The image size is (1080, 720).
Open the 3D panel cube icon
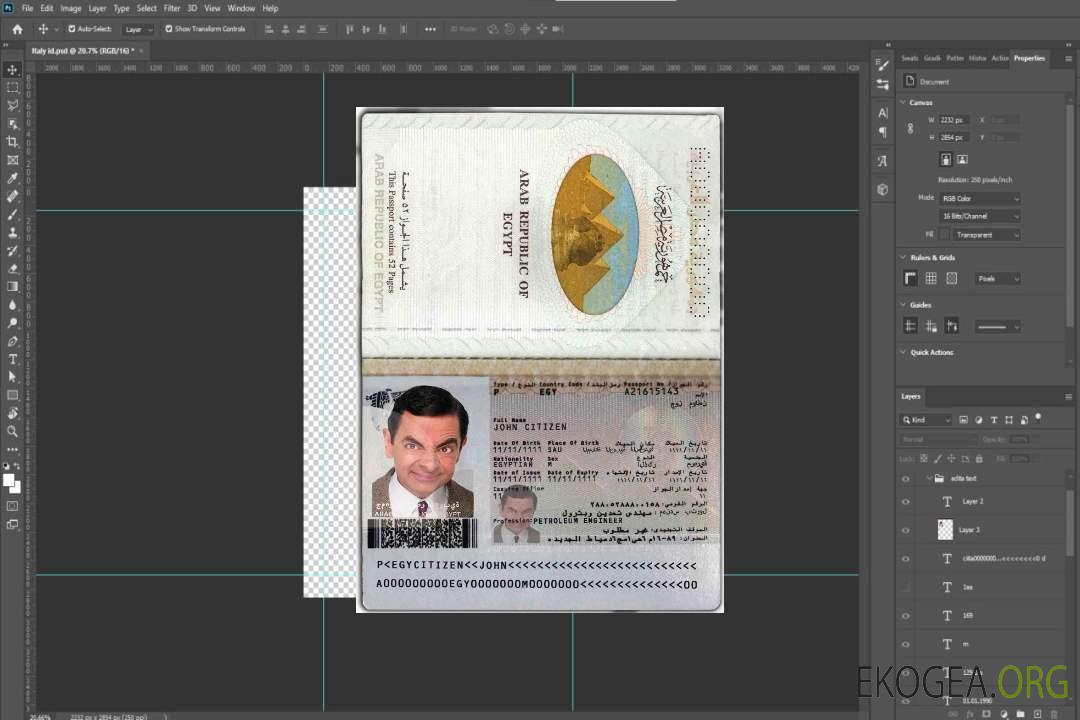(x=882, y=189)
